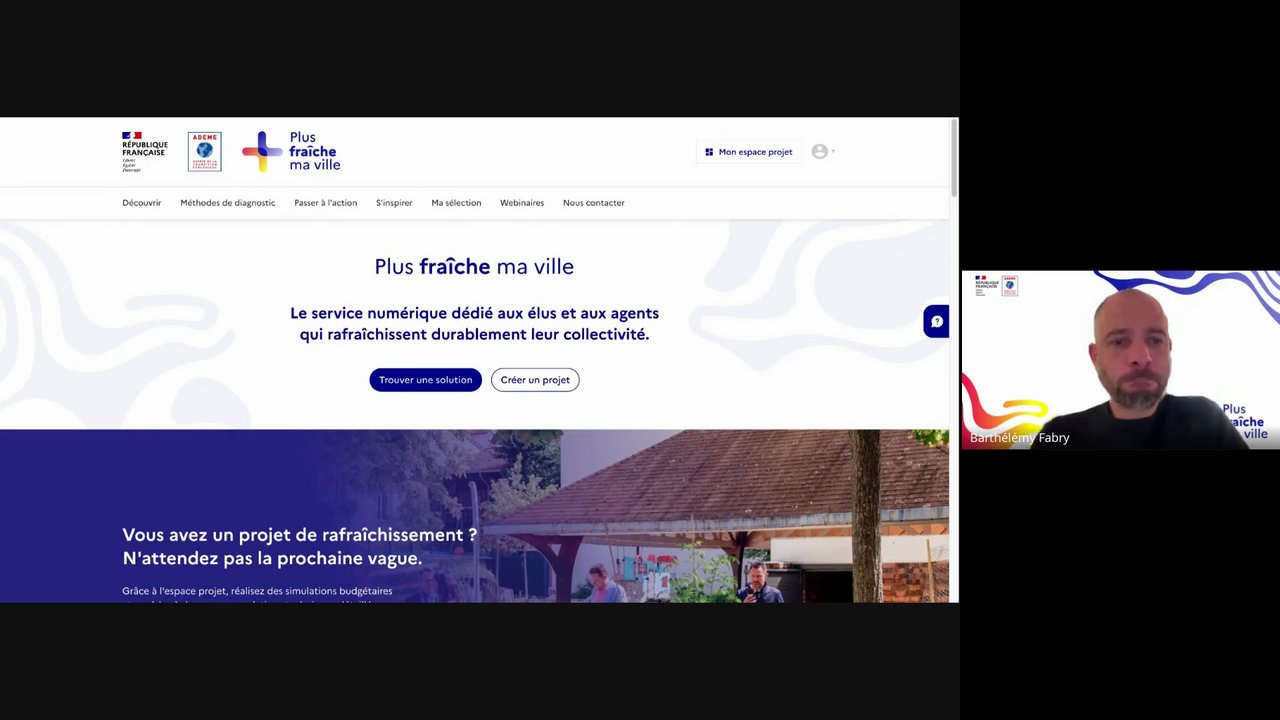Open the user account avatar menu
The height and width of the screenshot is (720, 1280).
[823, 151]
